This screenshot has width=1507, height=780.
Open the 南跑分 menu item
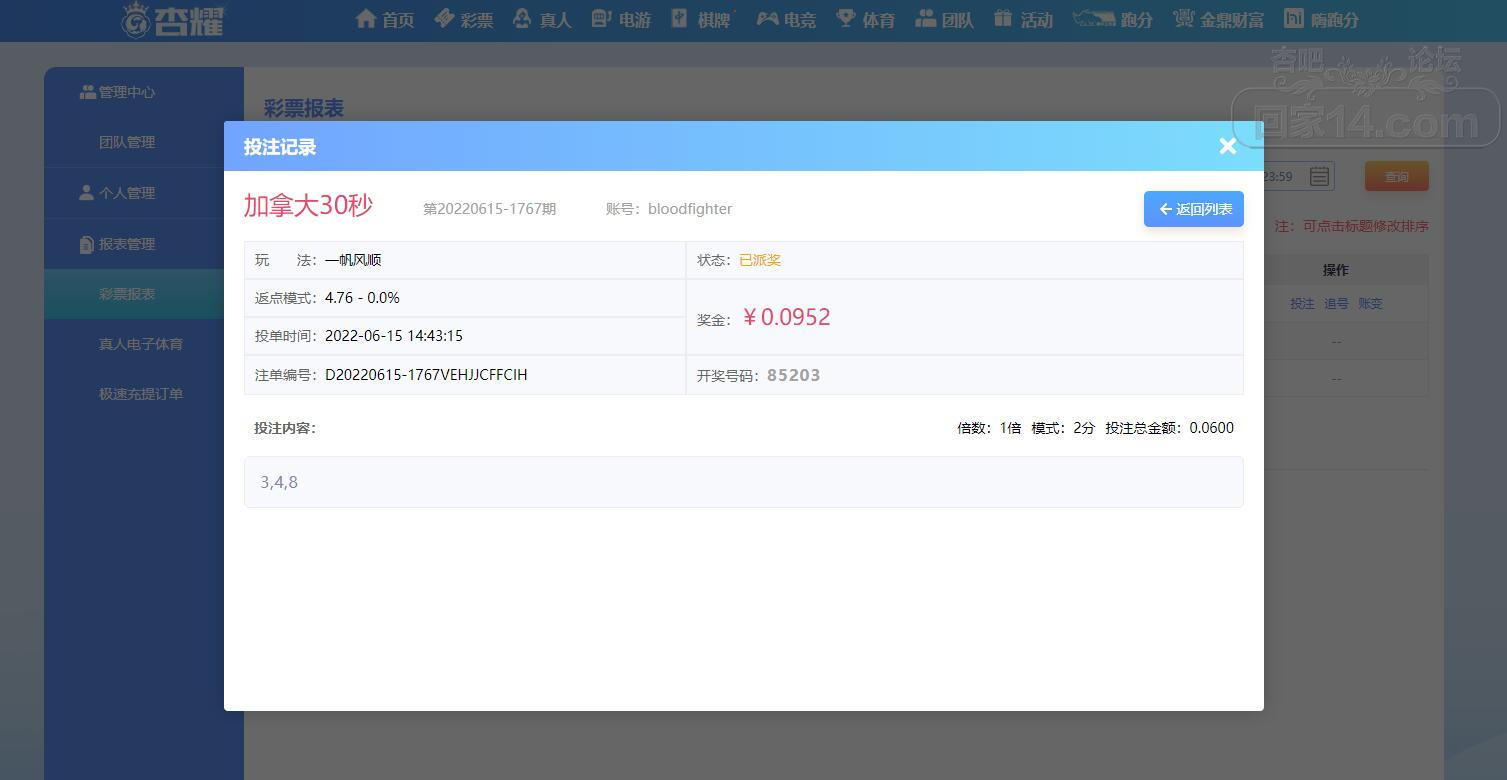pos(1321,19)
